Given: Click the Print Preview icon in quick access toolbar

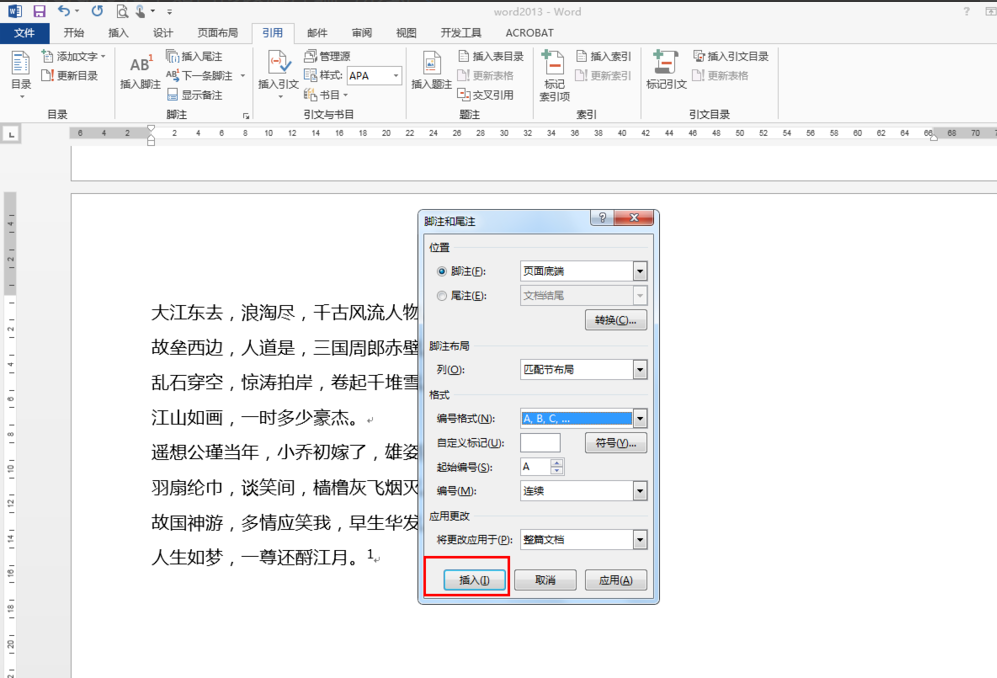Looking at the screenshot, I should tap(122, 11).
